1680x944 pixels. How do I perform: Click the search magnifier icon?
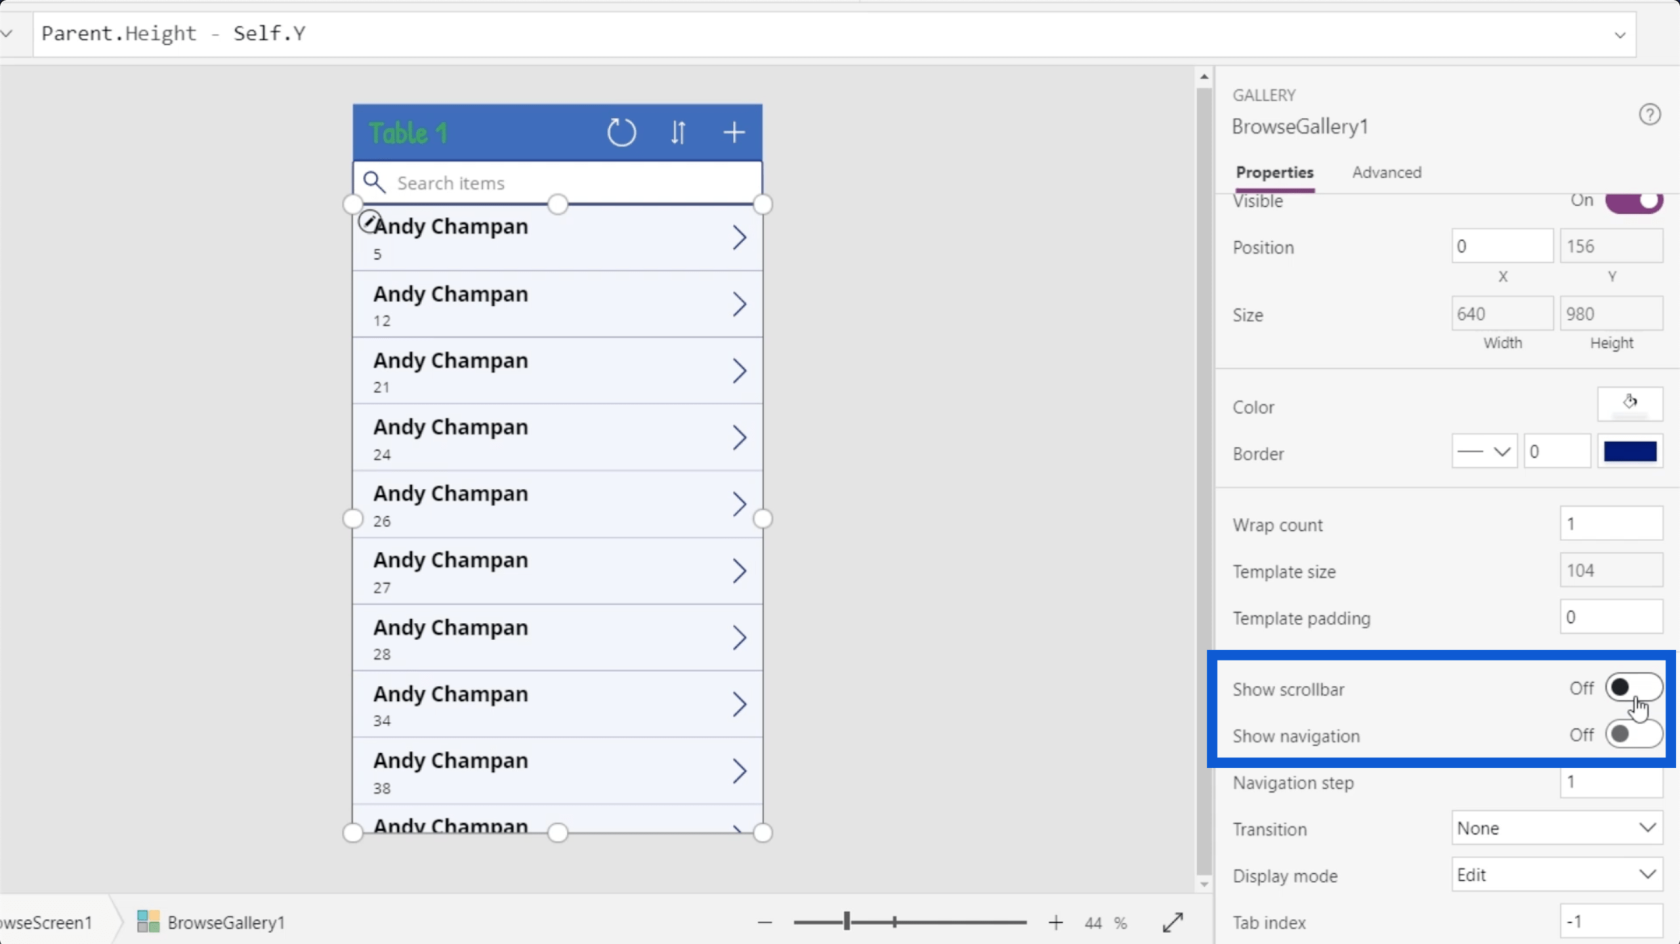374,181
